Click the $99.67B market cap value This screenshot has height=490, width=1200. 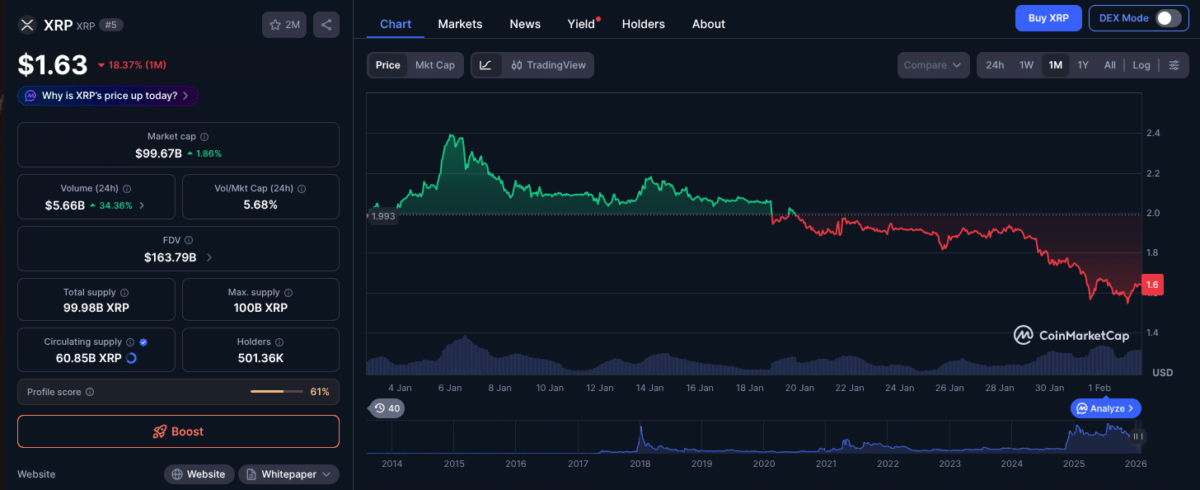pyautogui.click(x=159, y=153)
